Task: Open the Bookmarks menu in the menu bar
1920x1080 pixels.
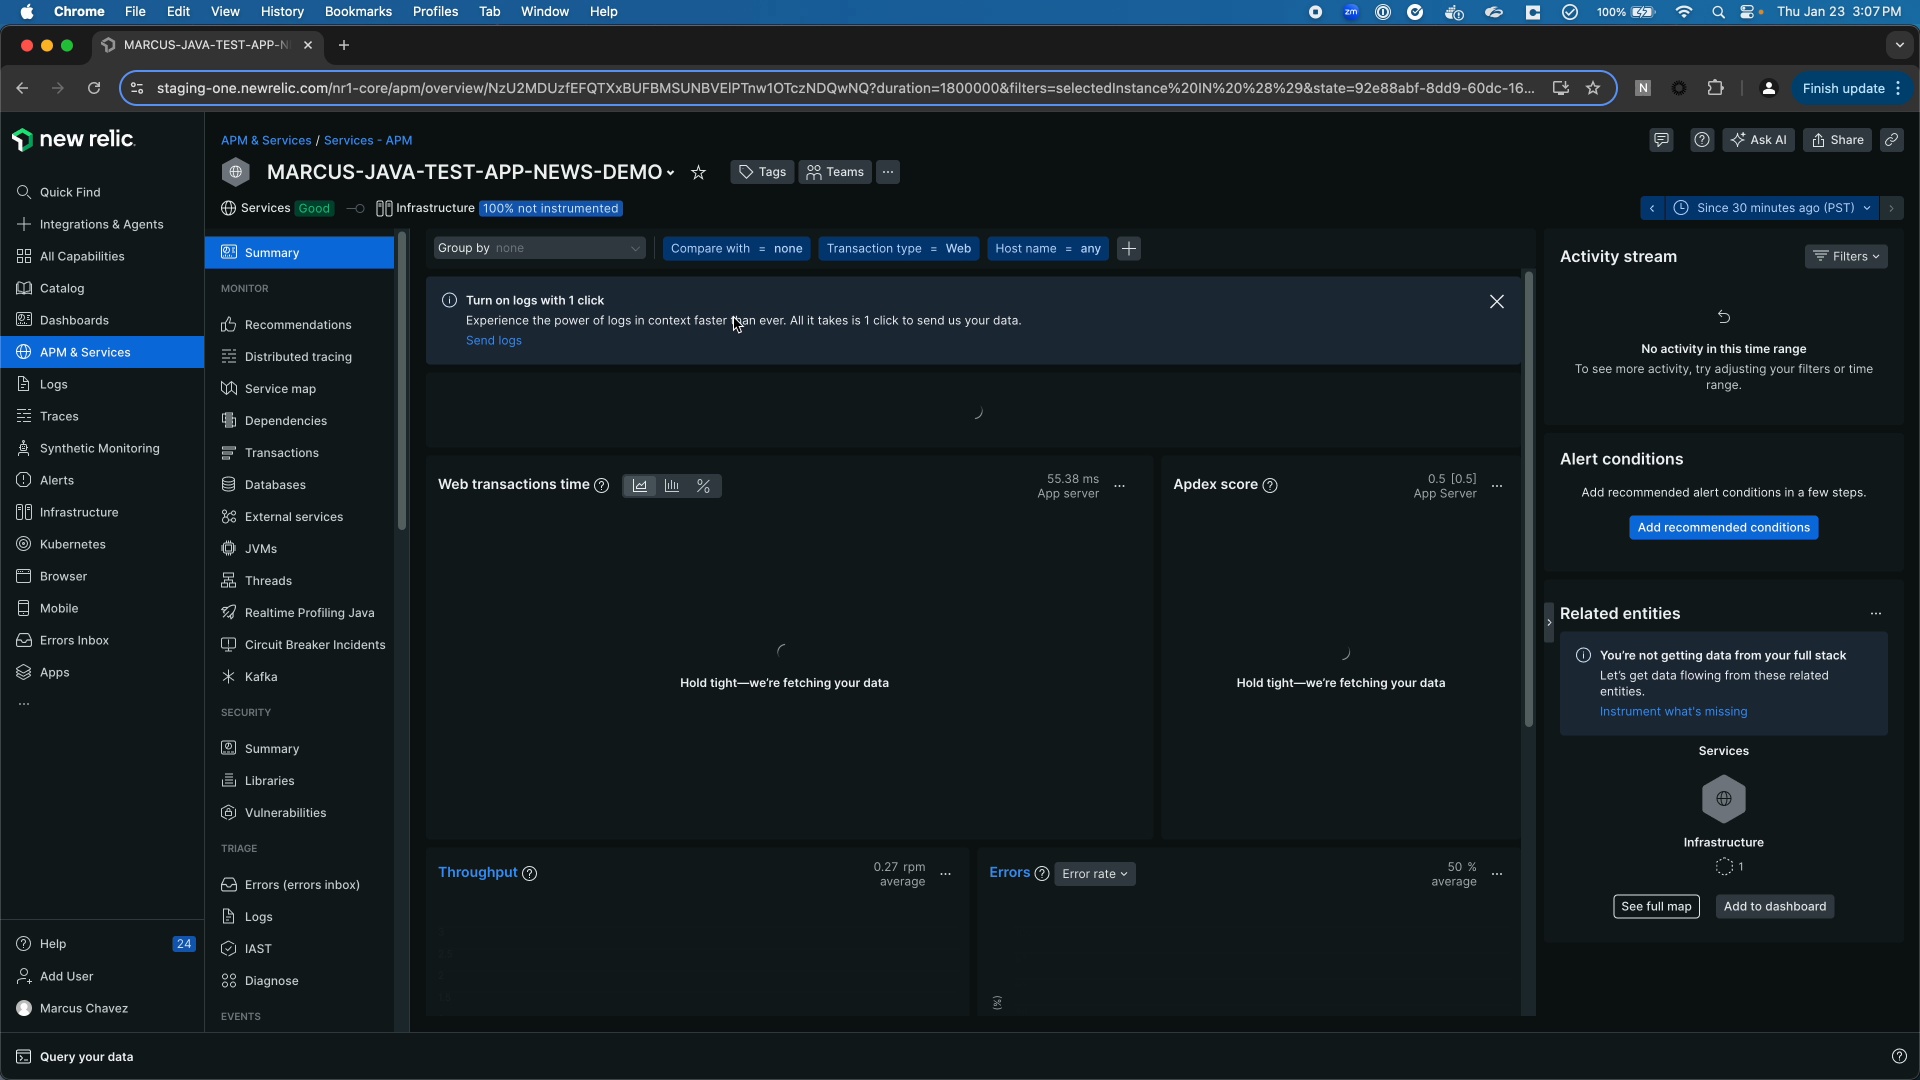Action: pyautogui.click(x=358, y=12)
